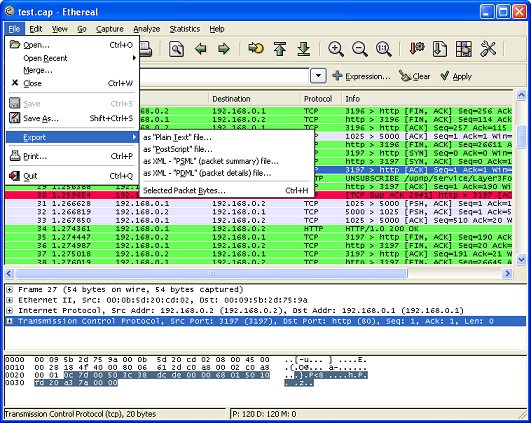Image resolution: width=531 pixels, height=423 pixels.
Task: Select Export submenu entry
Action: (x=72, y=137)
